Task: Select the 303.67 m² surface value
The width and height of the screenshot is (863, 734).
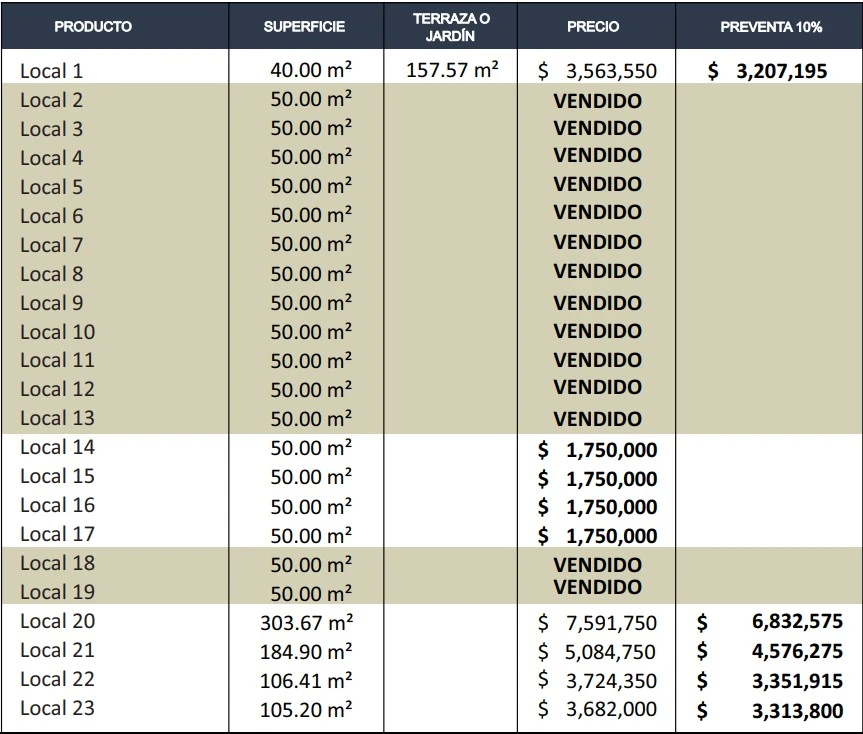Action: pyautogui.click(x=306, y=623)
